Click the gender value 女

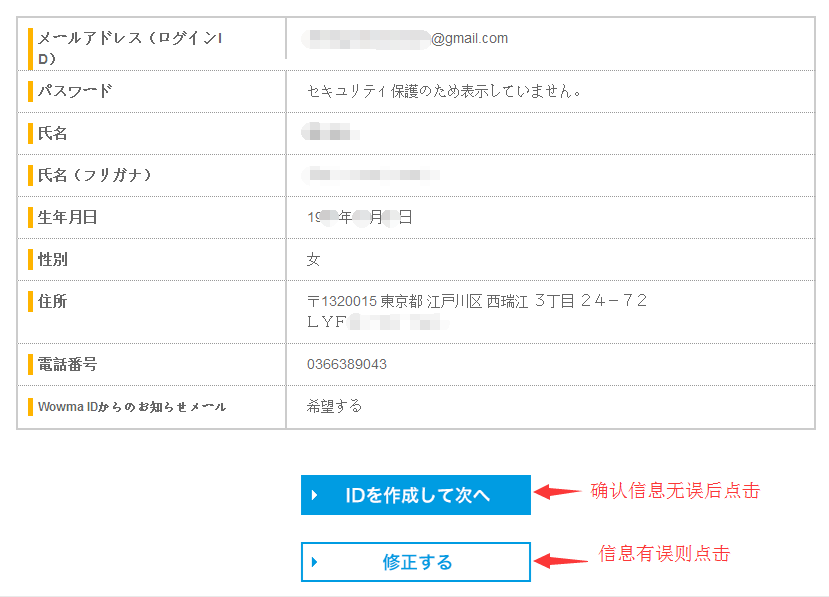click(x=314, y=260)
